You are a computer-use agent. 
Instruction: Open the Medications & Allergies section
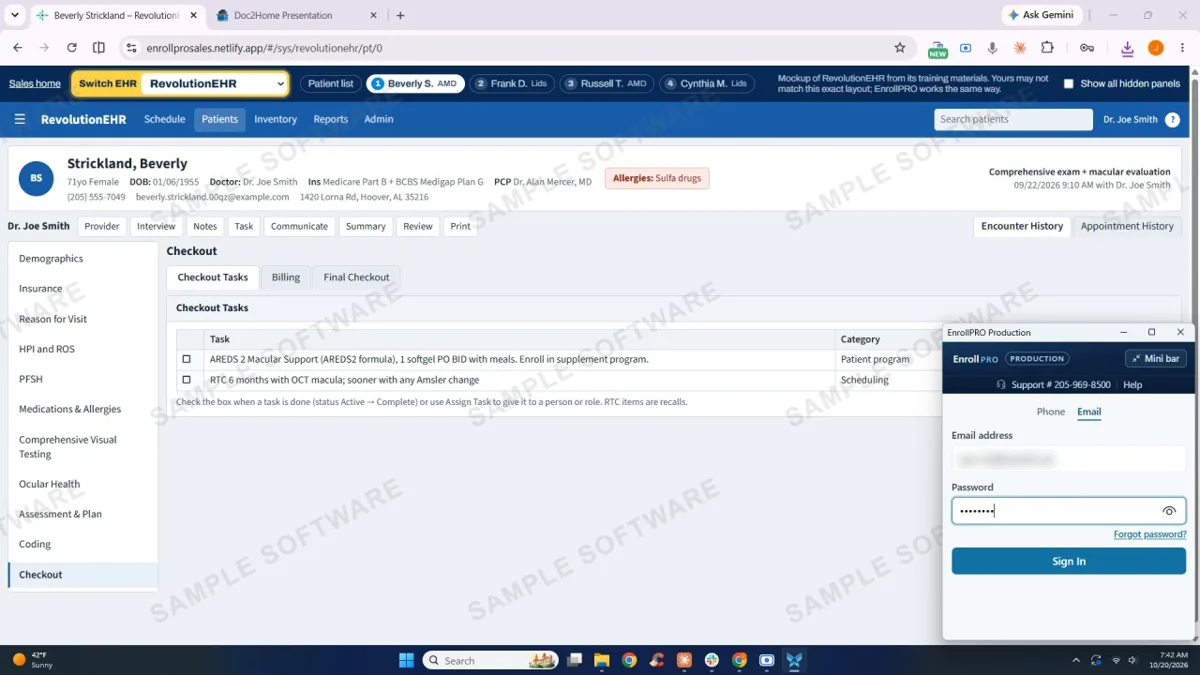tap(70, 409)
